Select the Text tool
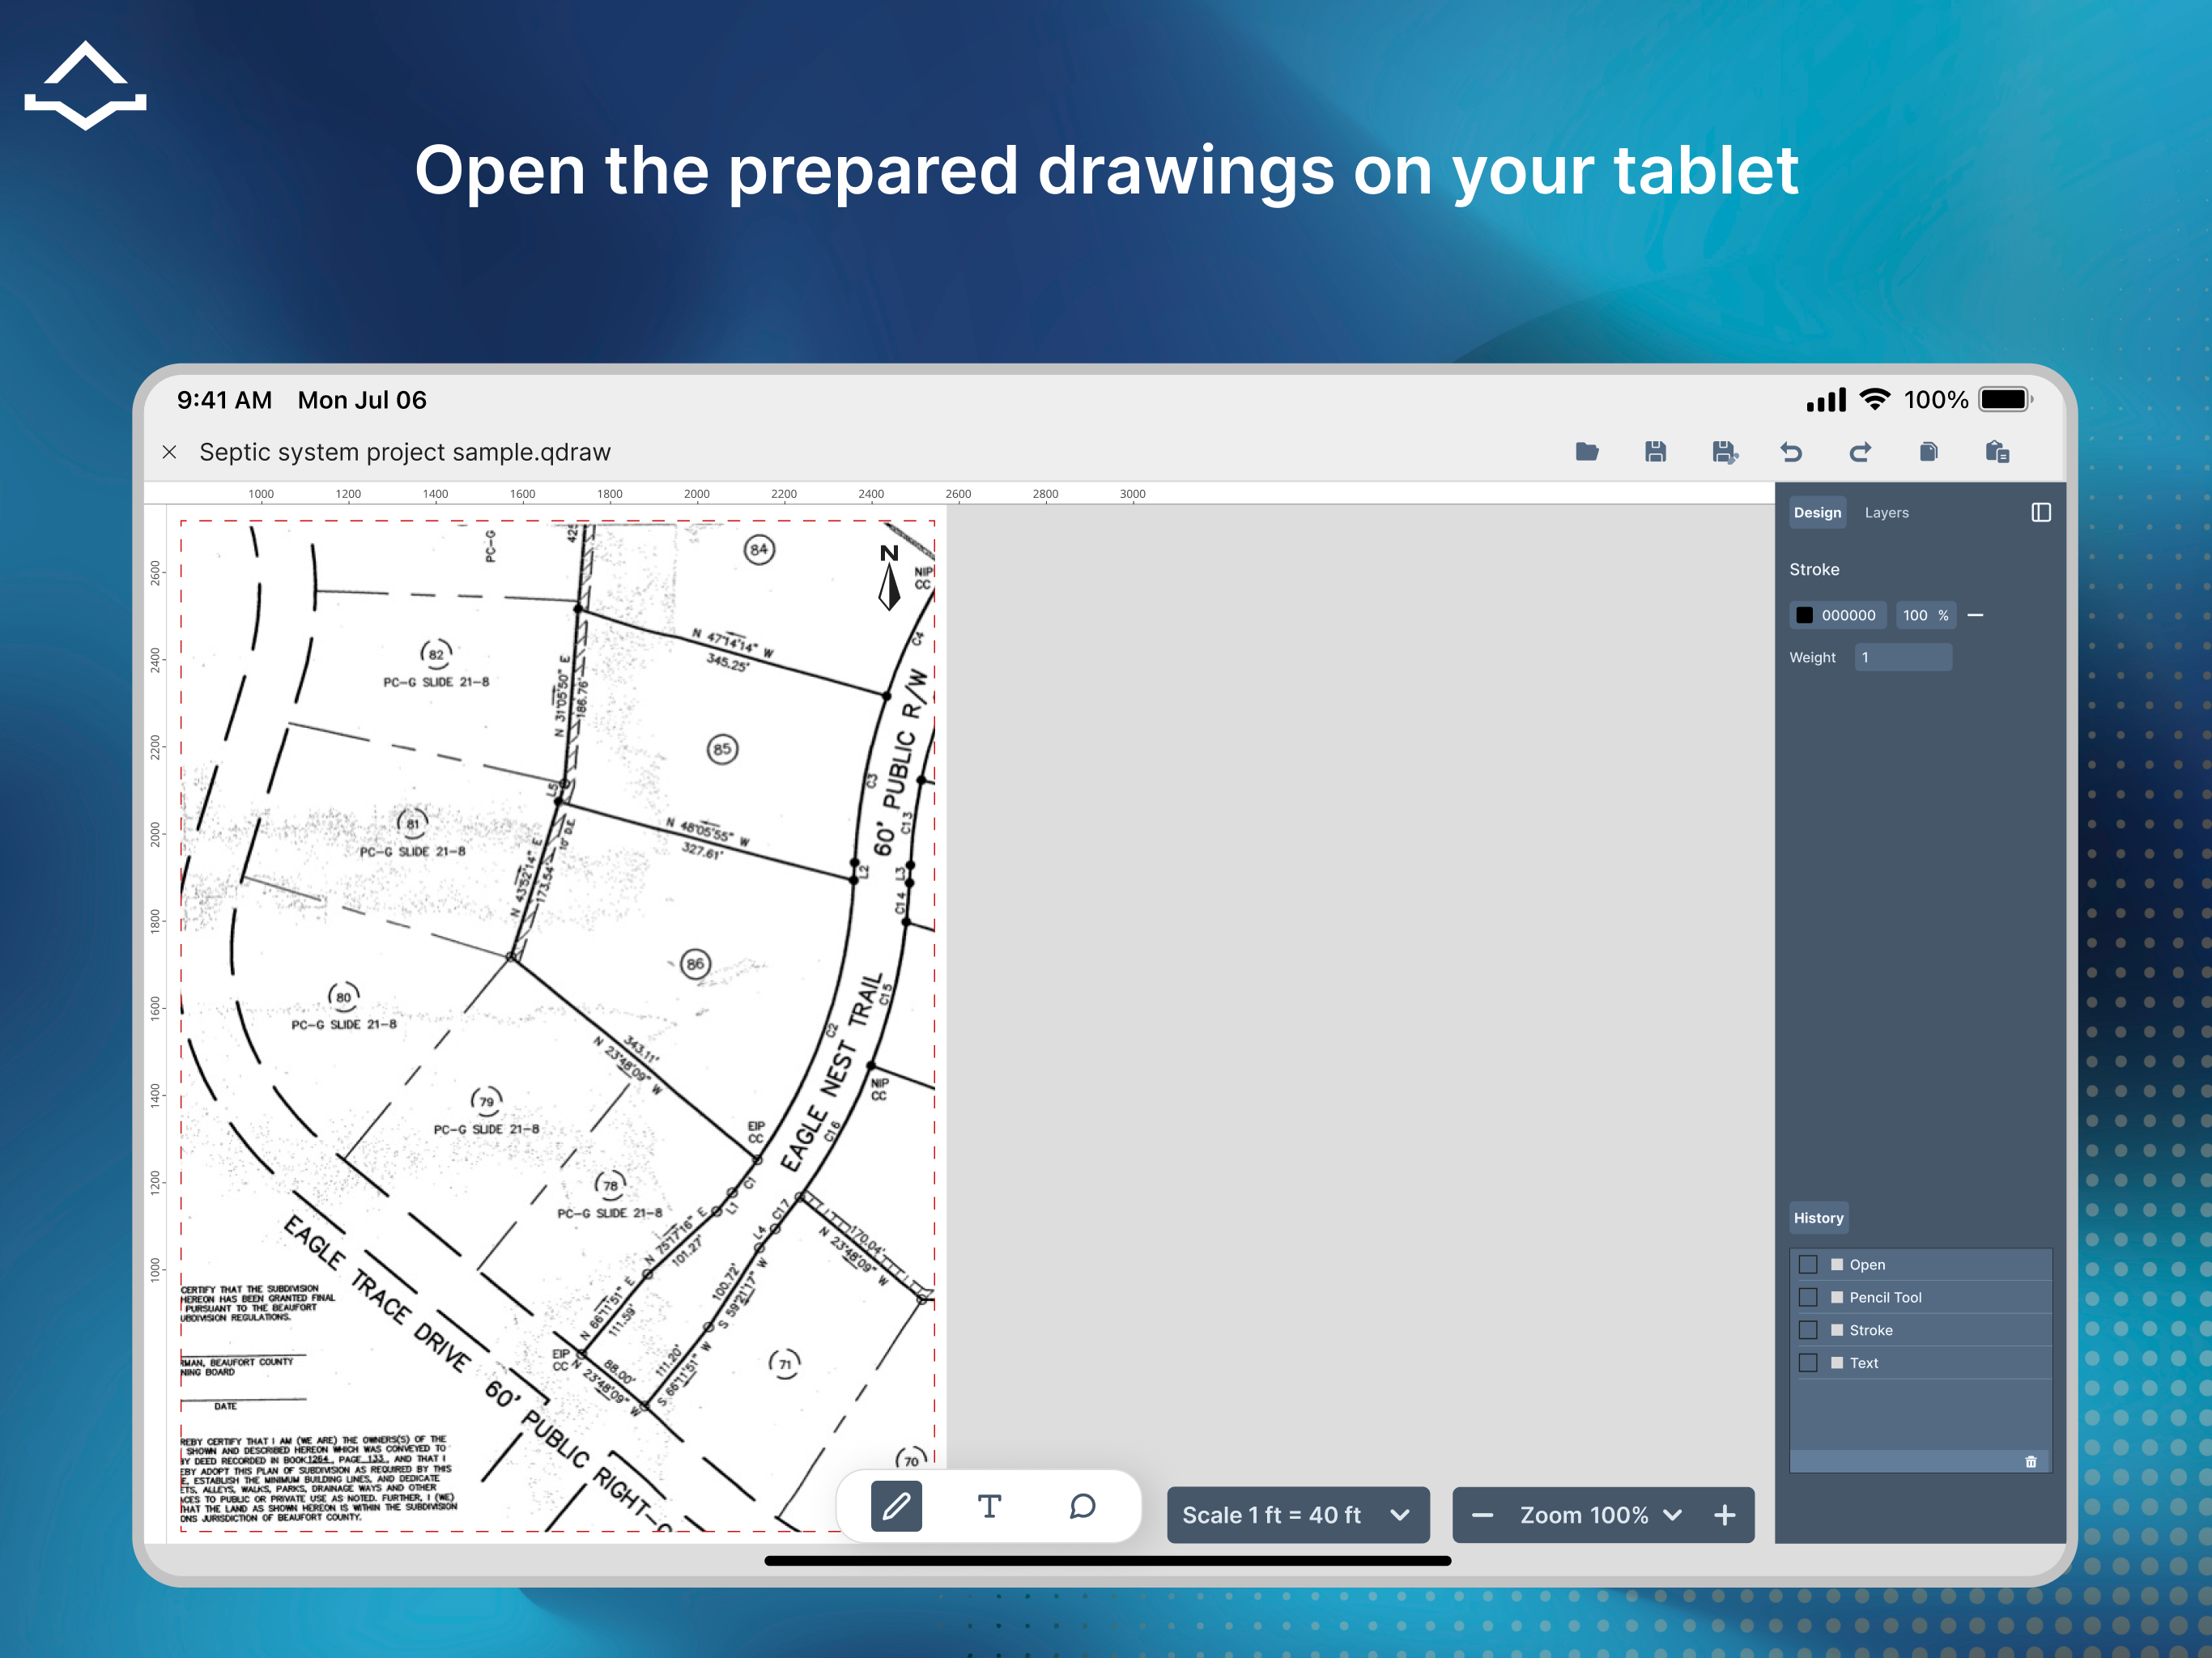 [989, 1506]
